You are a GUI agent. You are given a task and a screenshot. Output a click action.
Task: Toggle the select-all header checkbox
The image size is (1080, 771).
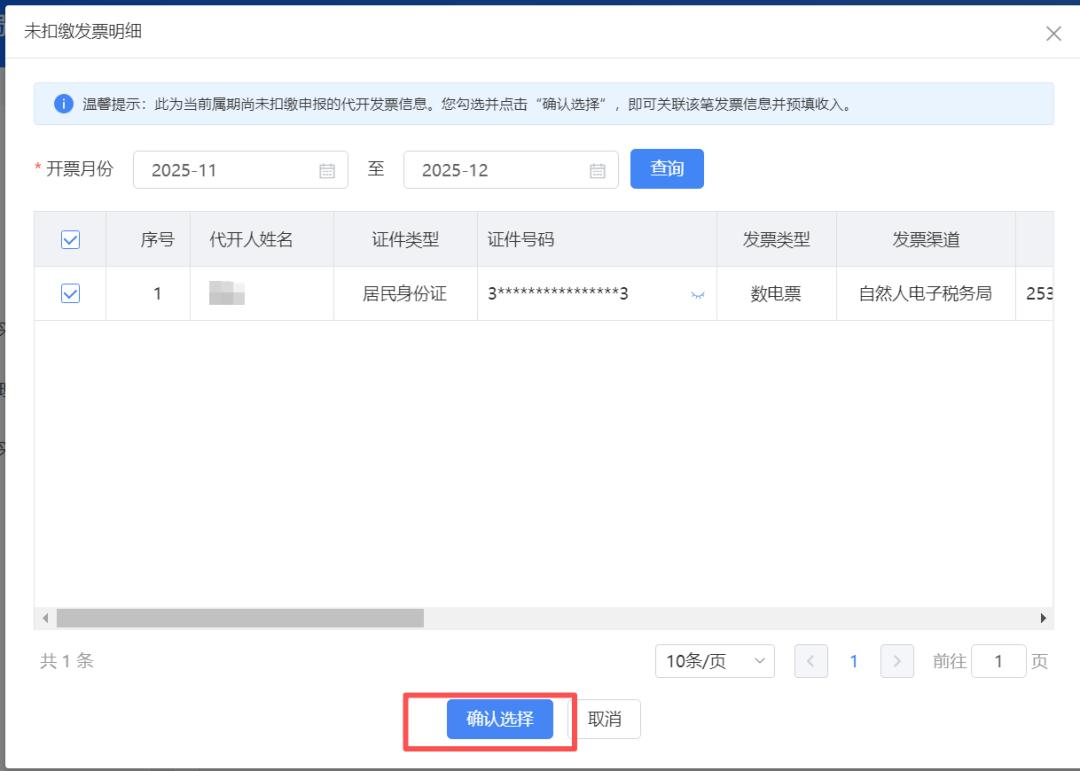[70, 239]
